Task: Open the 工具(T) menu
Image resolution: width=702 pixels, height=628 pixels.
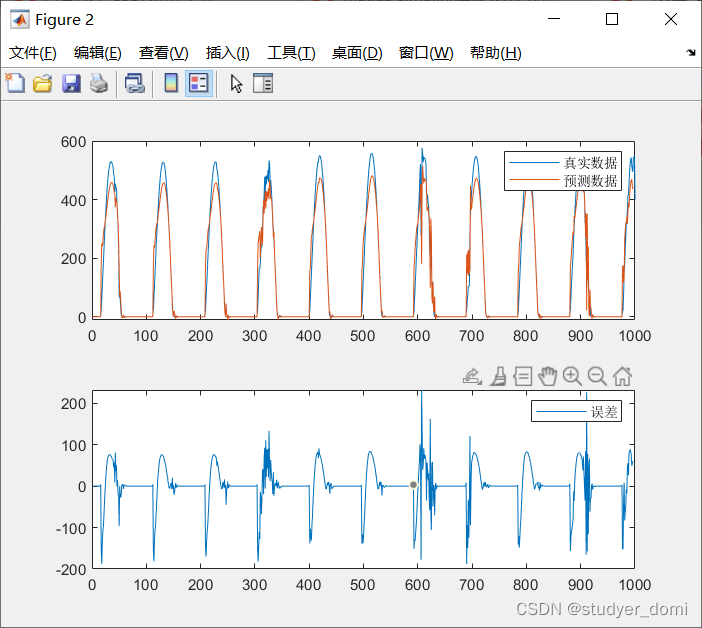Action: pyautogui.click(x=291, y=53)
